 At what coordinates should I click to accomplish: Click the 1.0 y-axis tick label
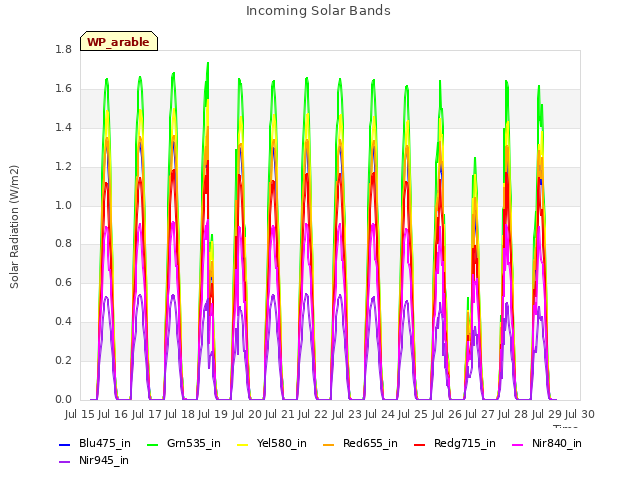click(63, 205)
